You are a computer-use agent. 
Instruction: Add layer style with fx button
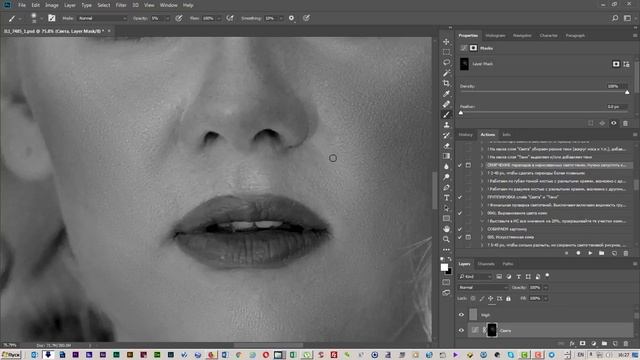click(x=572, y=344)
